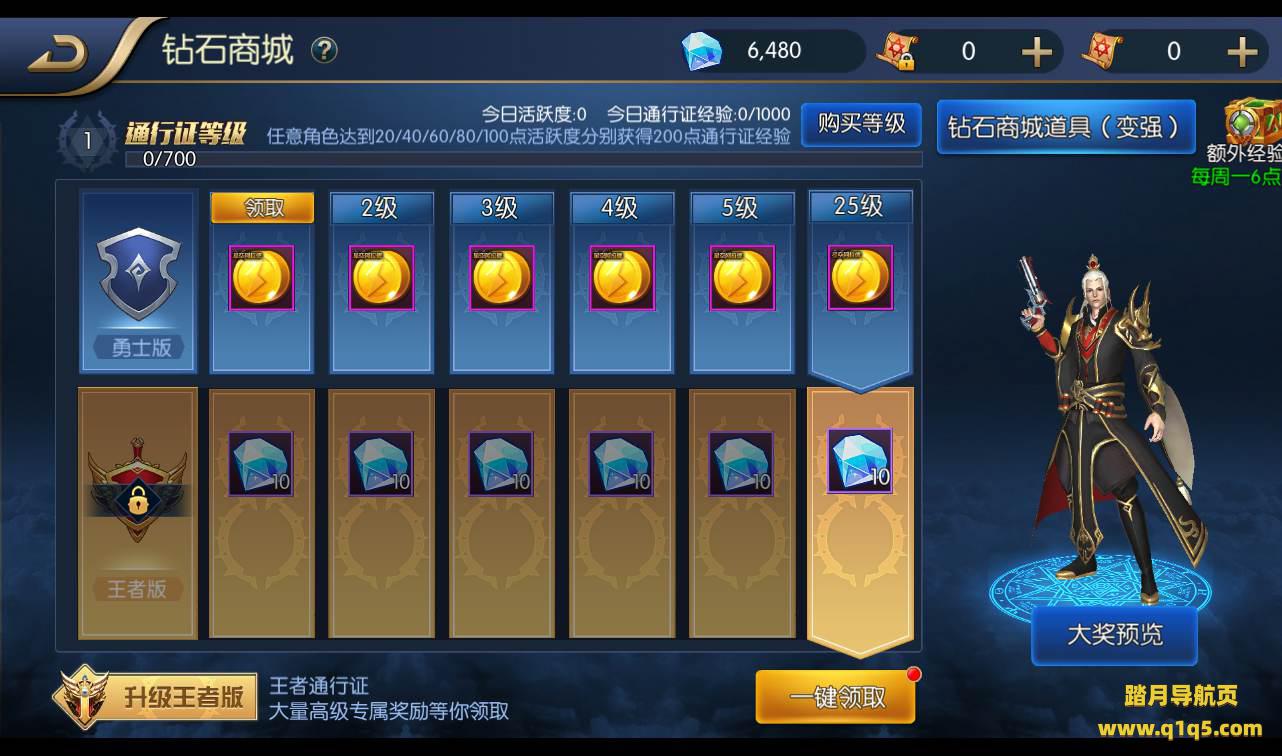Add more locked scroll tickets with plus
The image size is (1282, 756).
click(x=1037, y=51)
